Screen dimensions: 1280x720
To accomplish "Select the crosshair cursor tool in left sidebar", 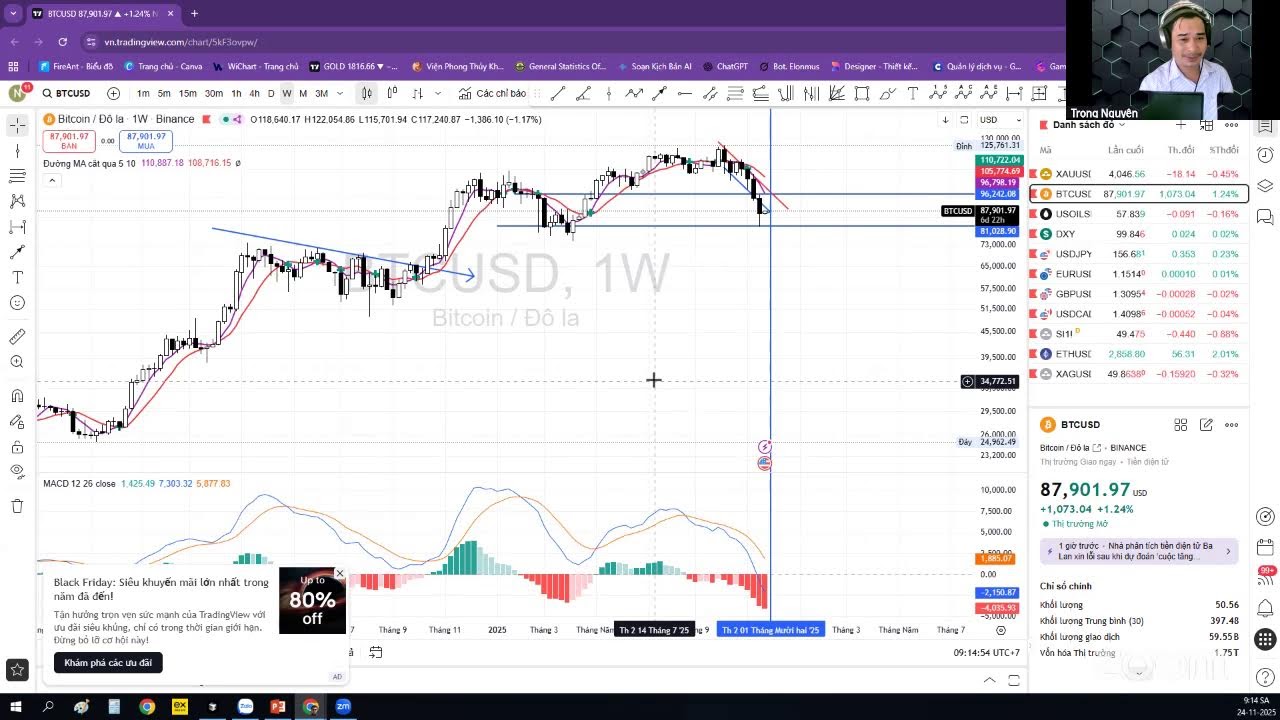I will tap(17, 126).
